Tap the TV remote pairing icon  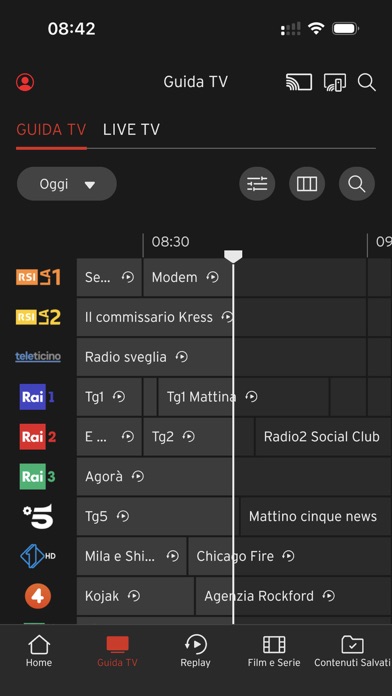point(335,83)
